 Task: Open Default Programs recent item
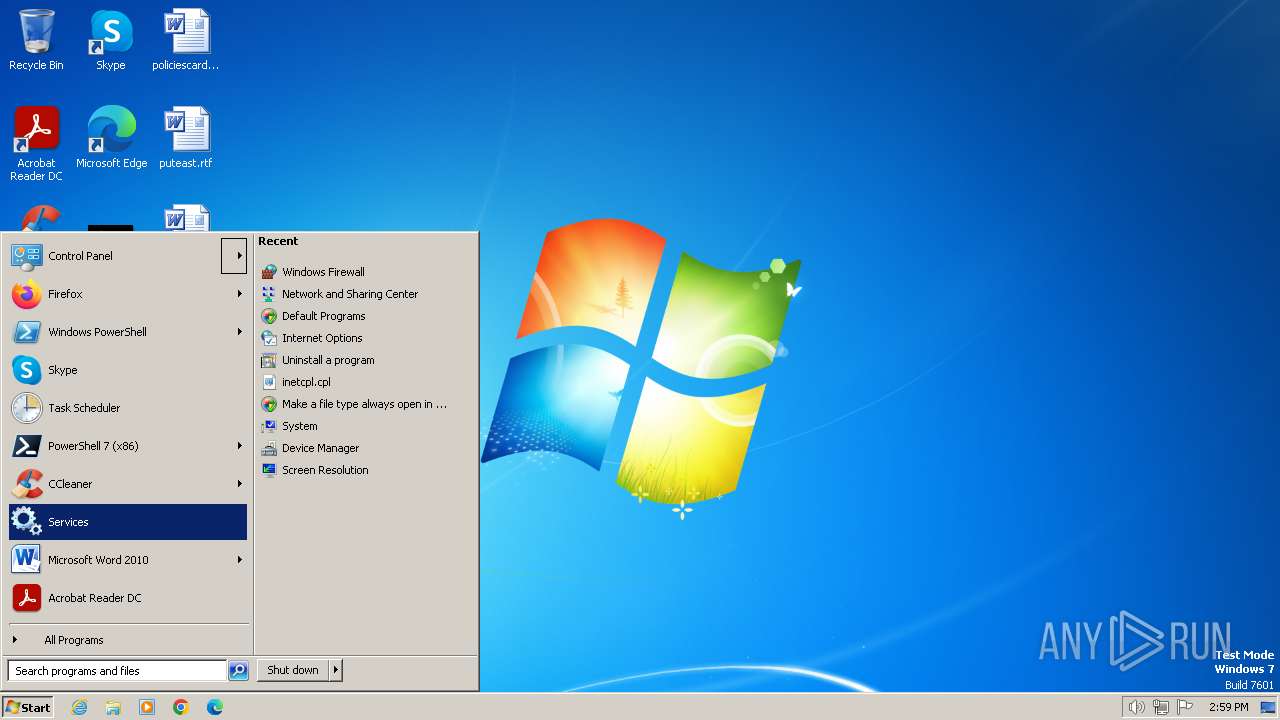coord(313,316)
